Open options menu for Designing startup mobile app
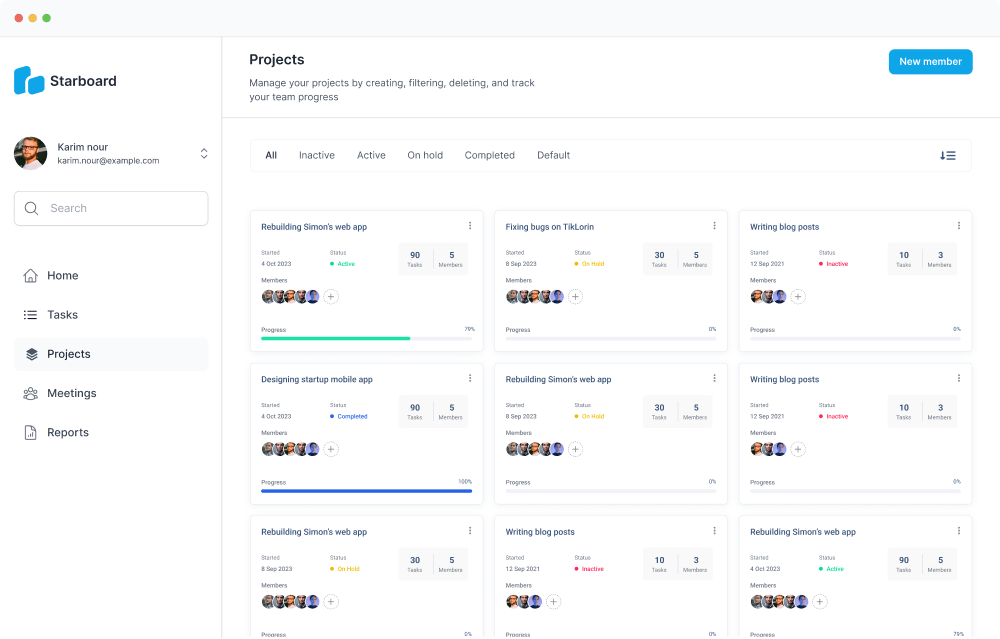1000x639 pixels. [470, 378]
